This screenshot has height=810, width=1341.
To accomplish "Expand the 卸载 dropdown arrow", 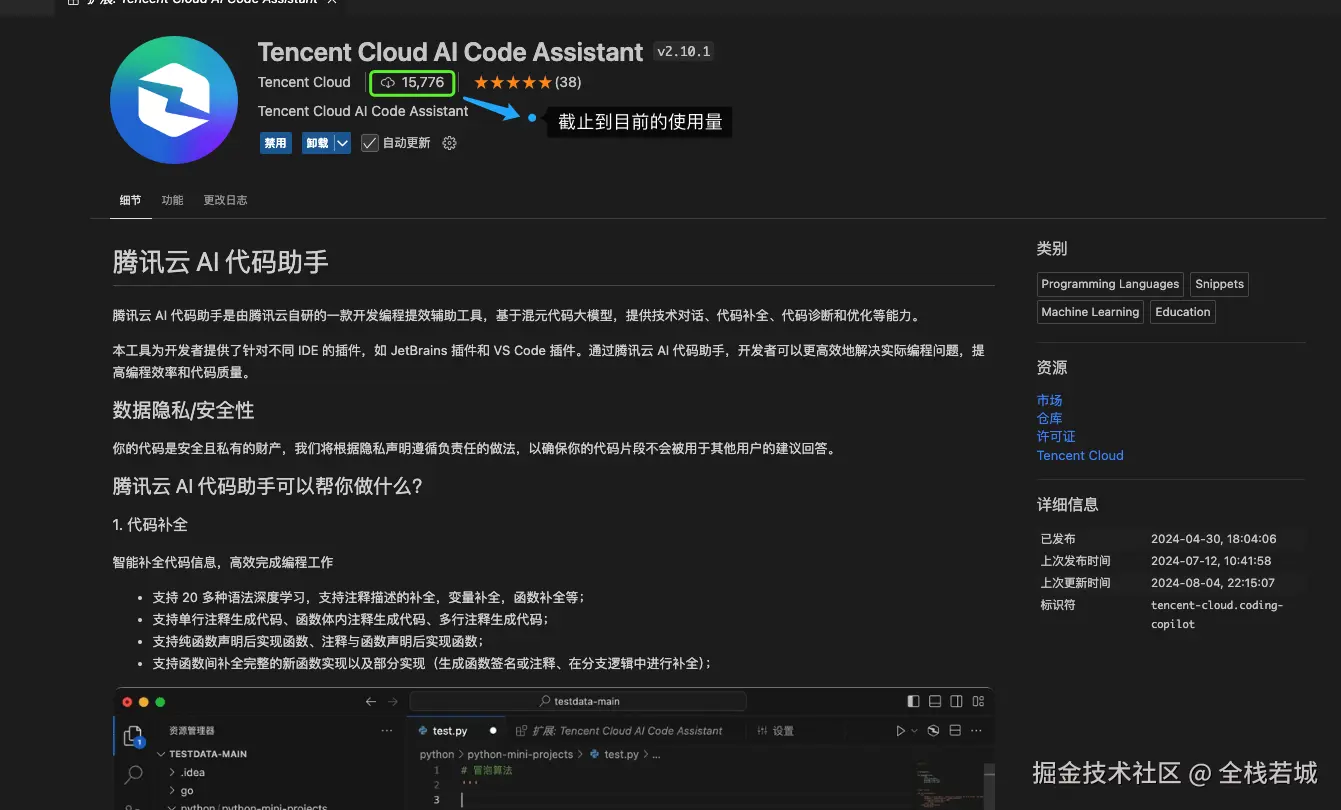I will coord(343,143).
